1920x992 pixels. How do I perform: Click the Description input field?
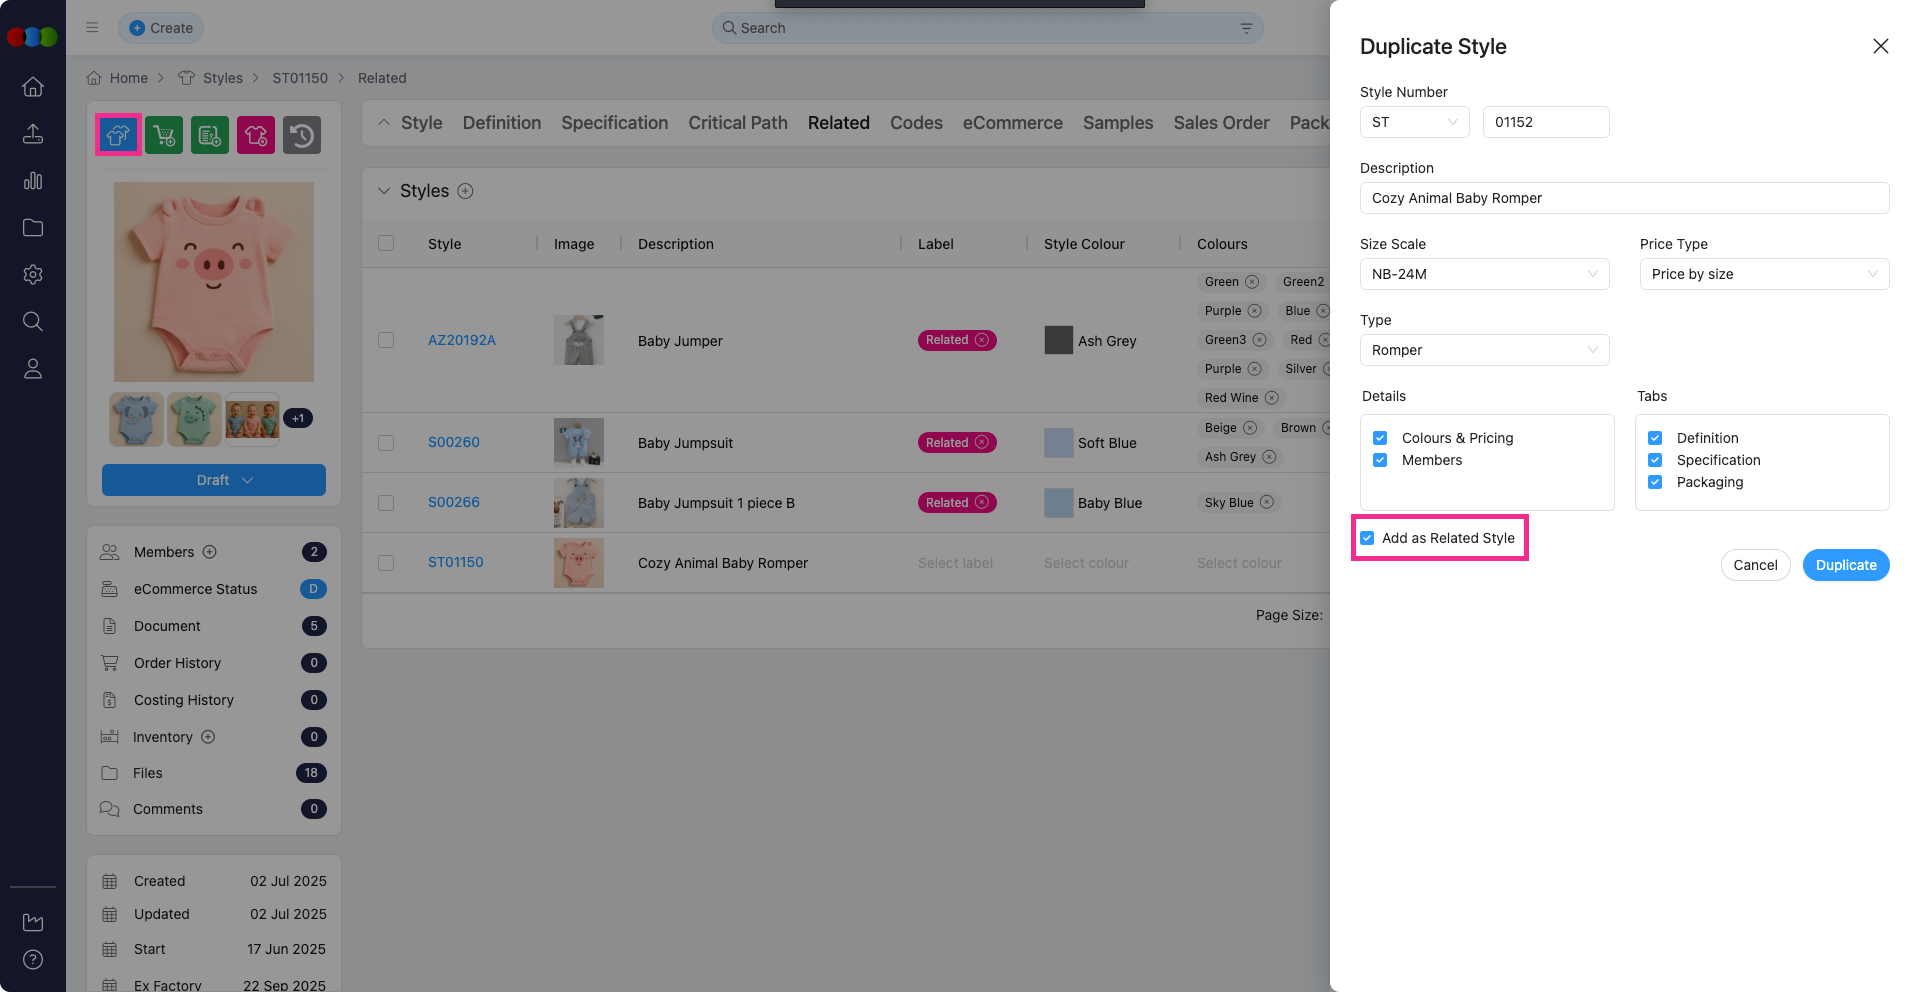click(1623, 198)
